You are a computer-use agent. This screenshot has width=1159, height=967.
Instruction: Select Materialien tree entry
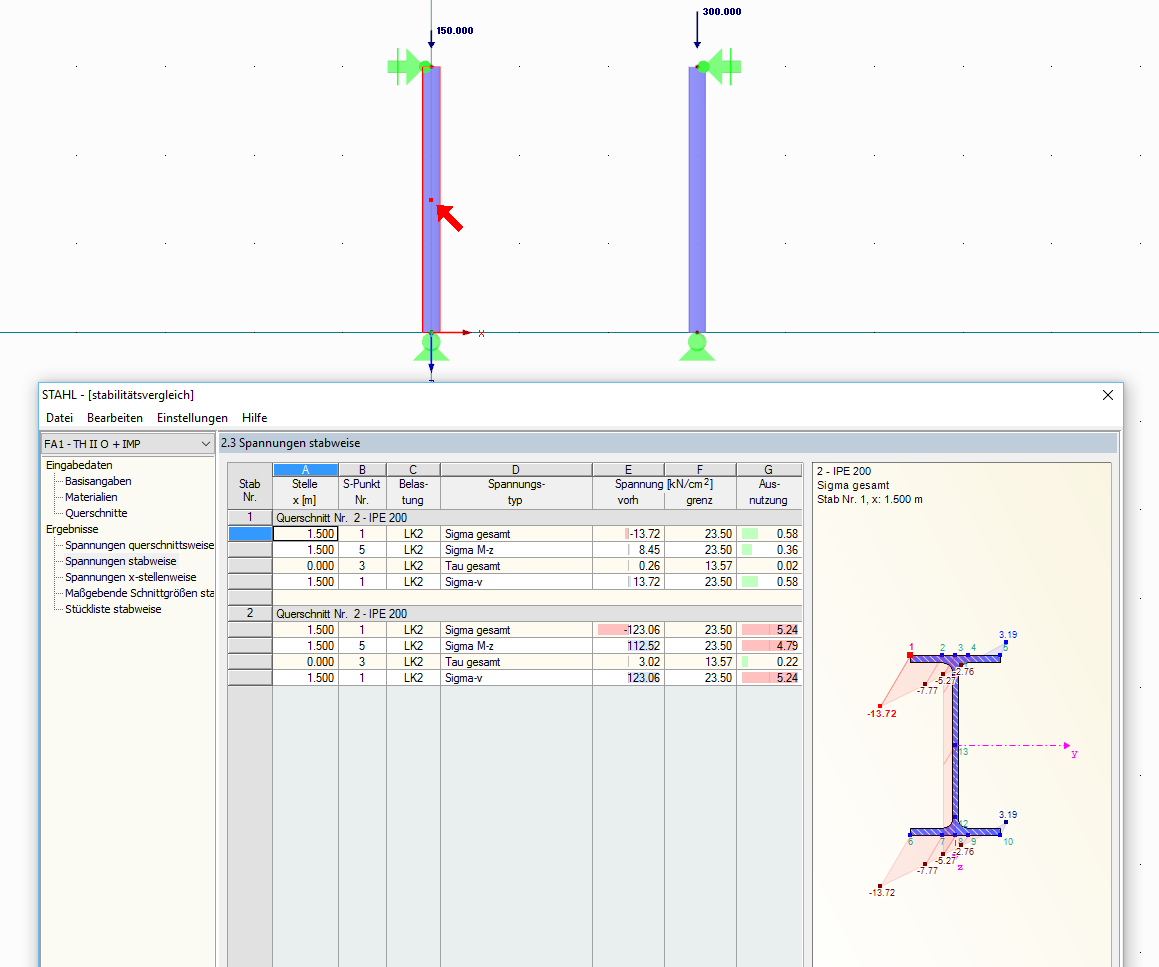point(91,498)
